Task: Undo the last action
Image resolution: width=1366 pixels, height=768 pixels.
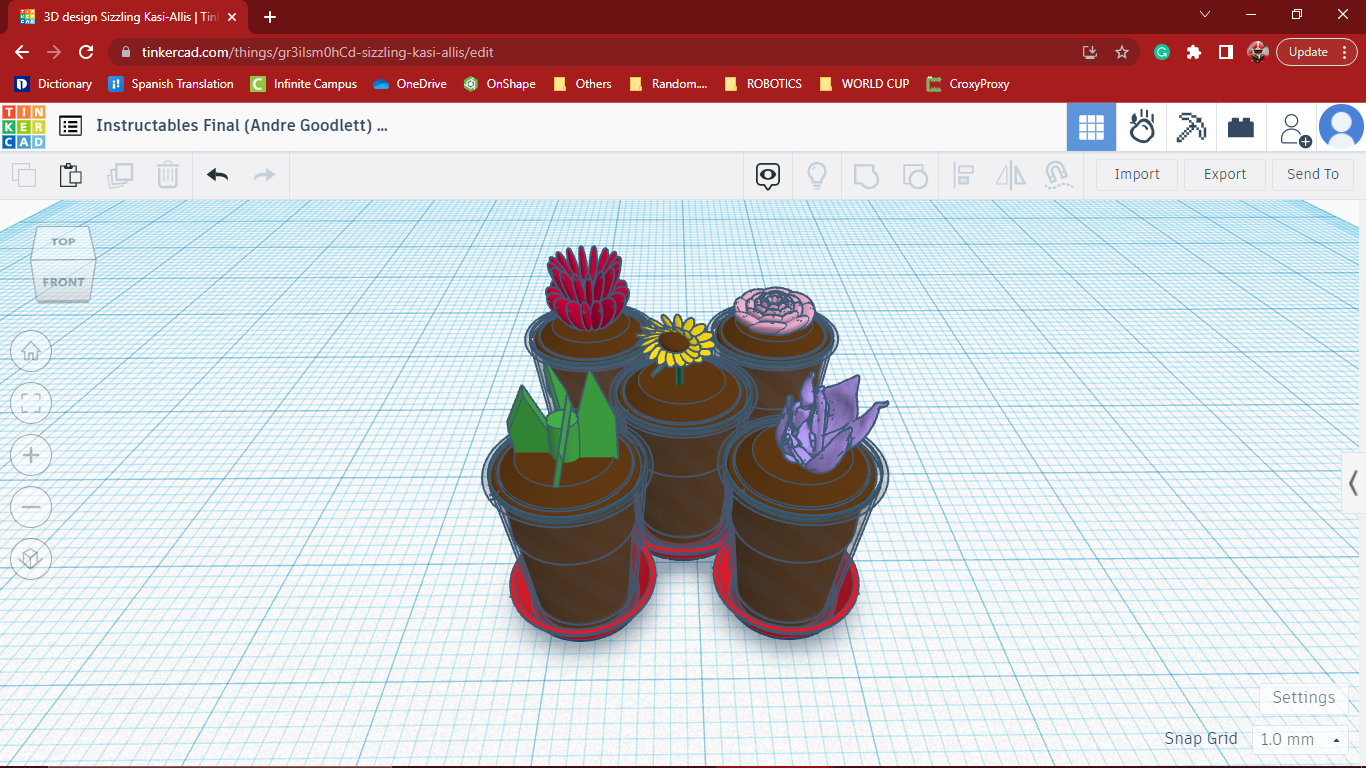Action: point(216,174)
